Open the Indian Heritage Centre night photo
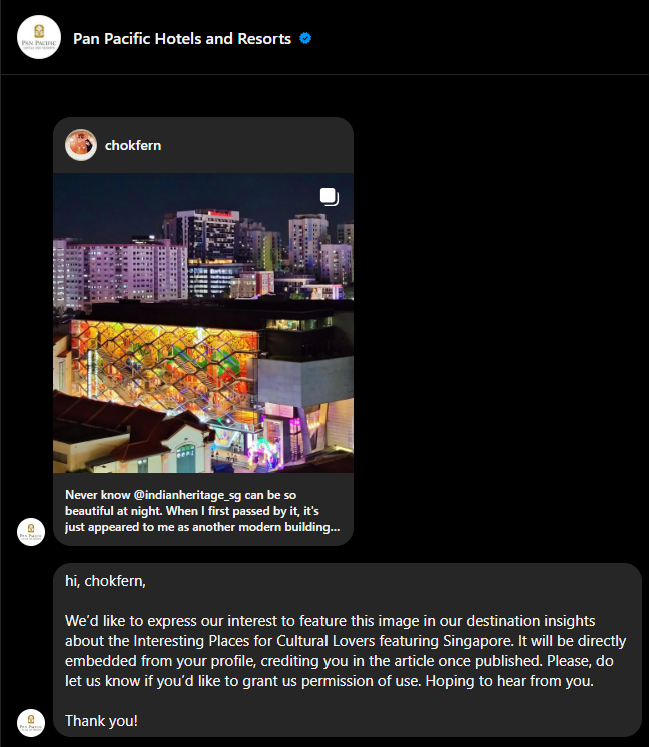 click(203, 323)
